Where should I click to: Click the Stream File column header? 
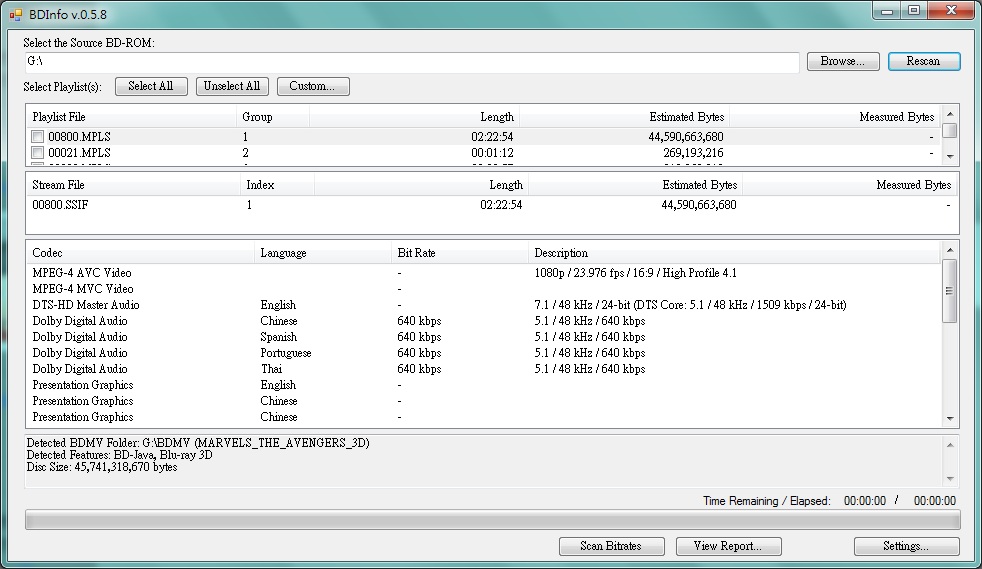[133, 185]
